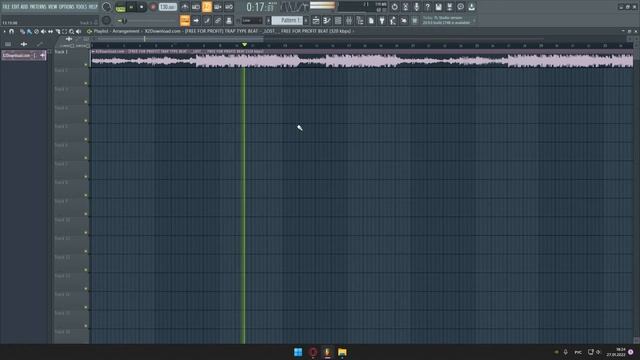Image resolution: width=640 pixels, height=360 pixels.
Task: Select the playlist draw pencil tool
Action: (22, 31)
